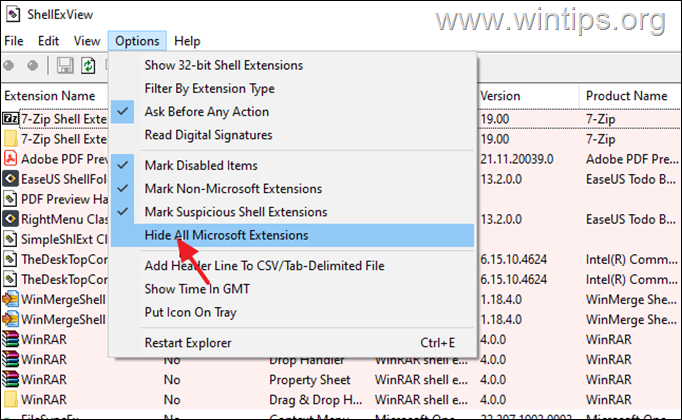Viewport: 682px width, 420px height.
Task: Click the folder icon in WinRAR Drag & Drop row
Action: click(10, 399)
